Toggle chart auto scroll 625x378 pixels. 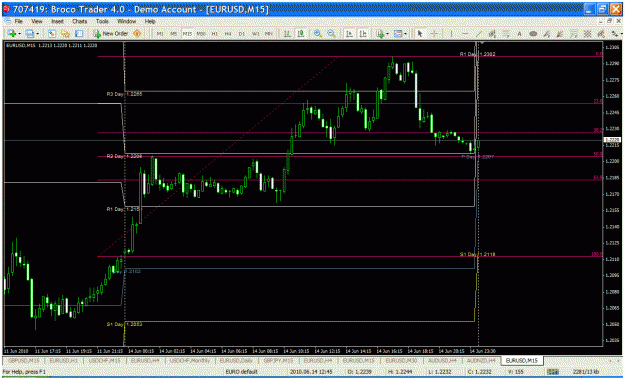(x=349, y=34)
